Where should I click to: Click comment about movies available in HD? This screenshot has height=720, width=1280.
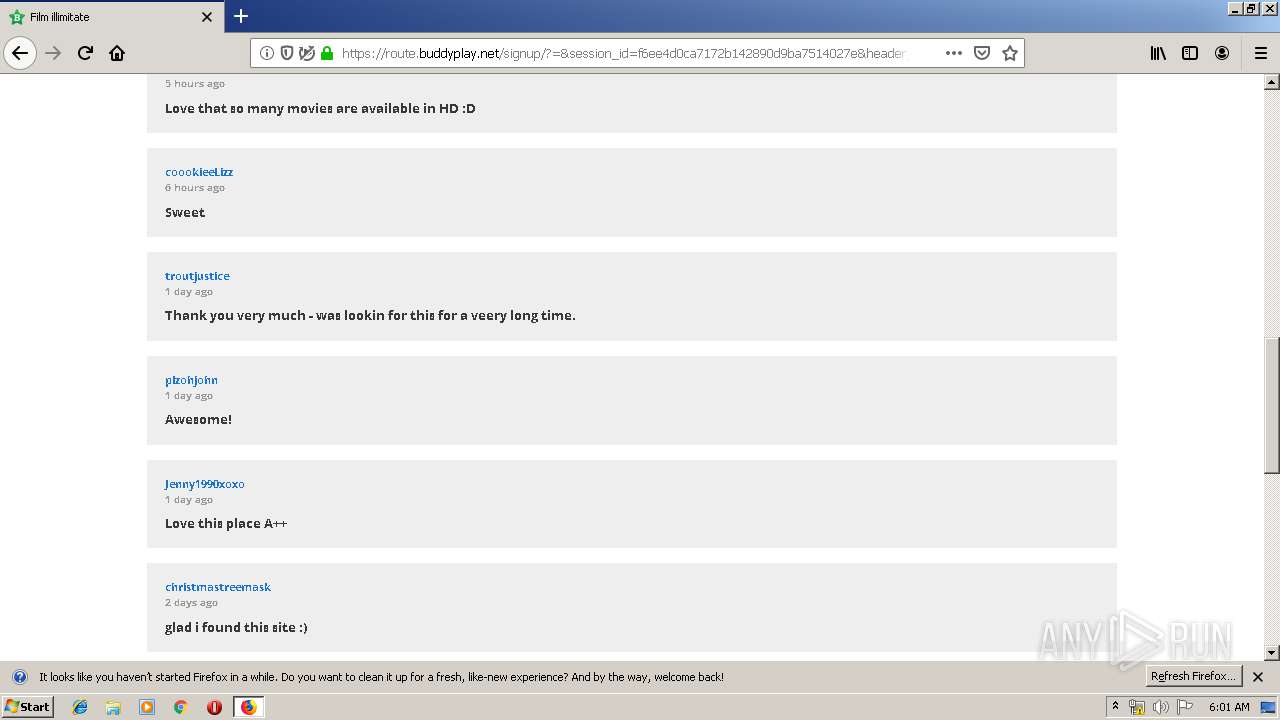point(320,108)
